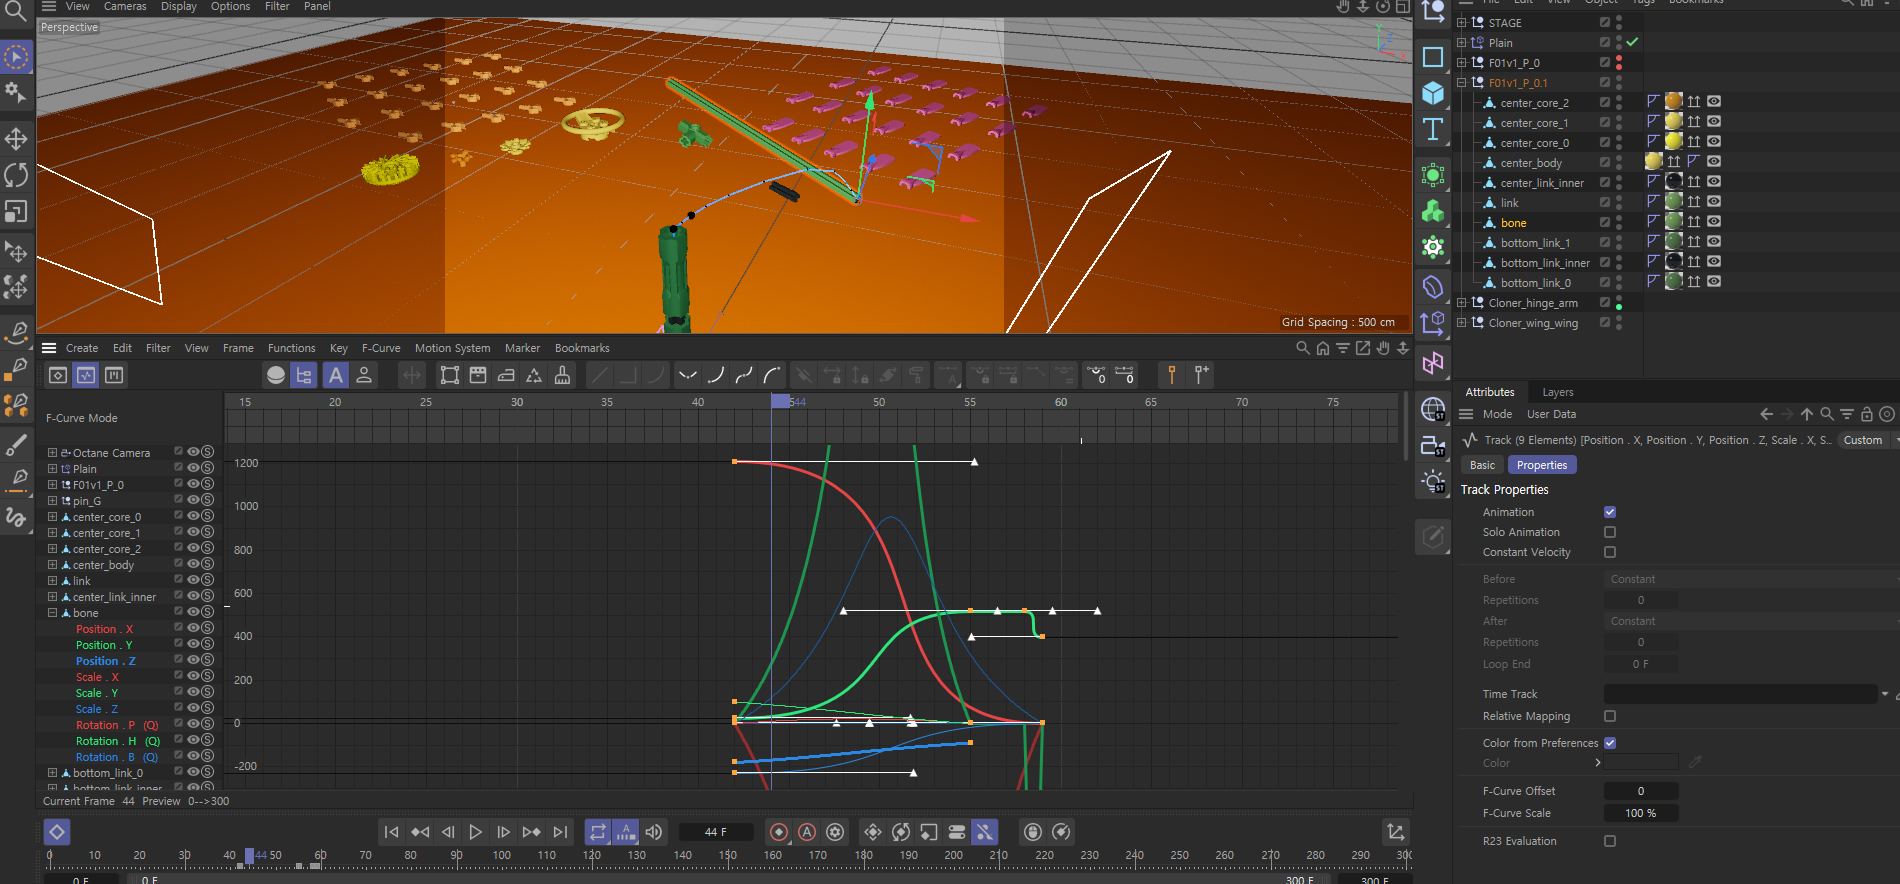Click the Text spline tool icon
This screenshot has height=884, width=1900.
click(1433, 129)
